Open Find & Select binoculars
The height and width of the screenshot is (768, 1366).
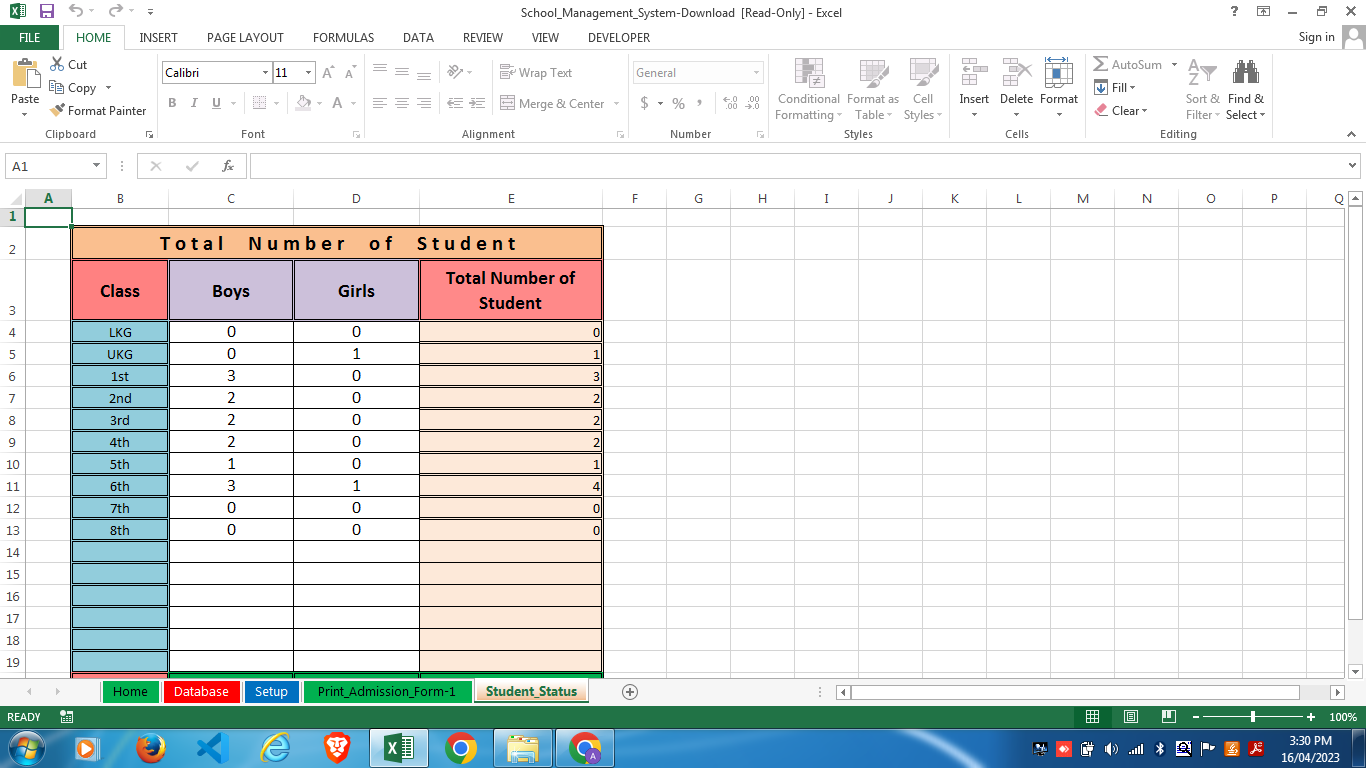(1245, 89)
